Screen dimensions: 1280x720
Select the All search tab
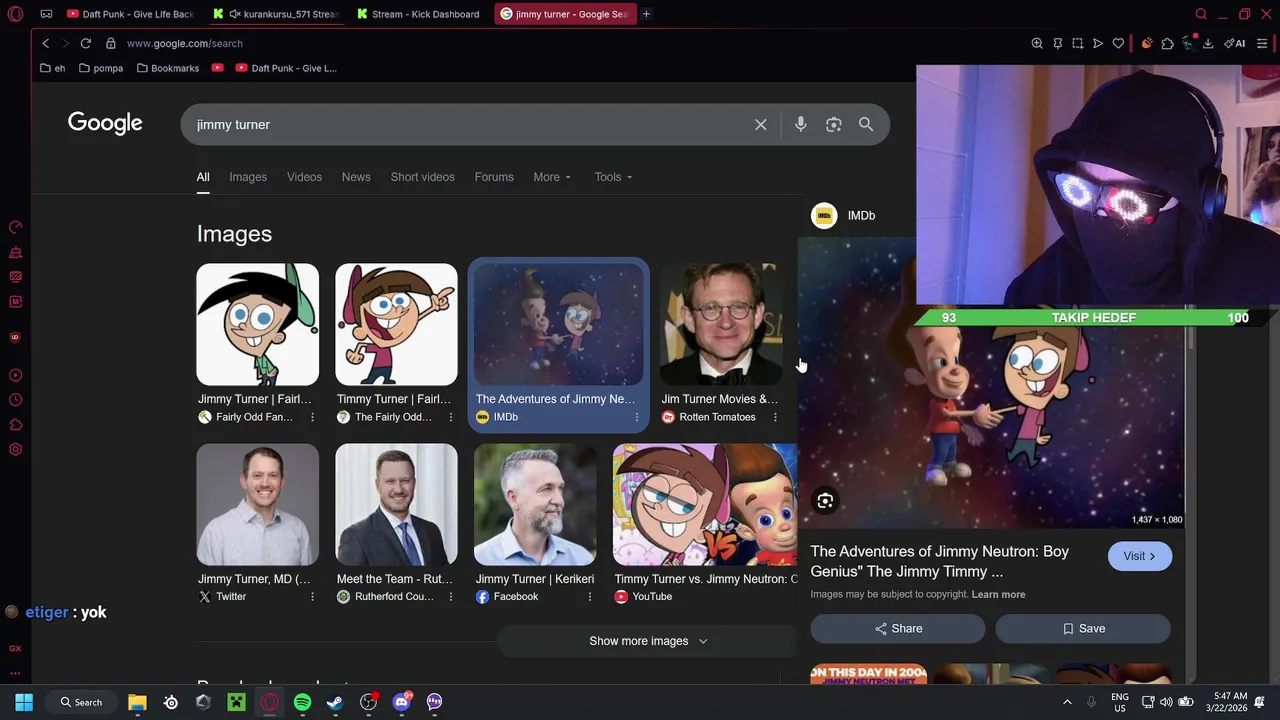[x=203, y=177]
